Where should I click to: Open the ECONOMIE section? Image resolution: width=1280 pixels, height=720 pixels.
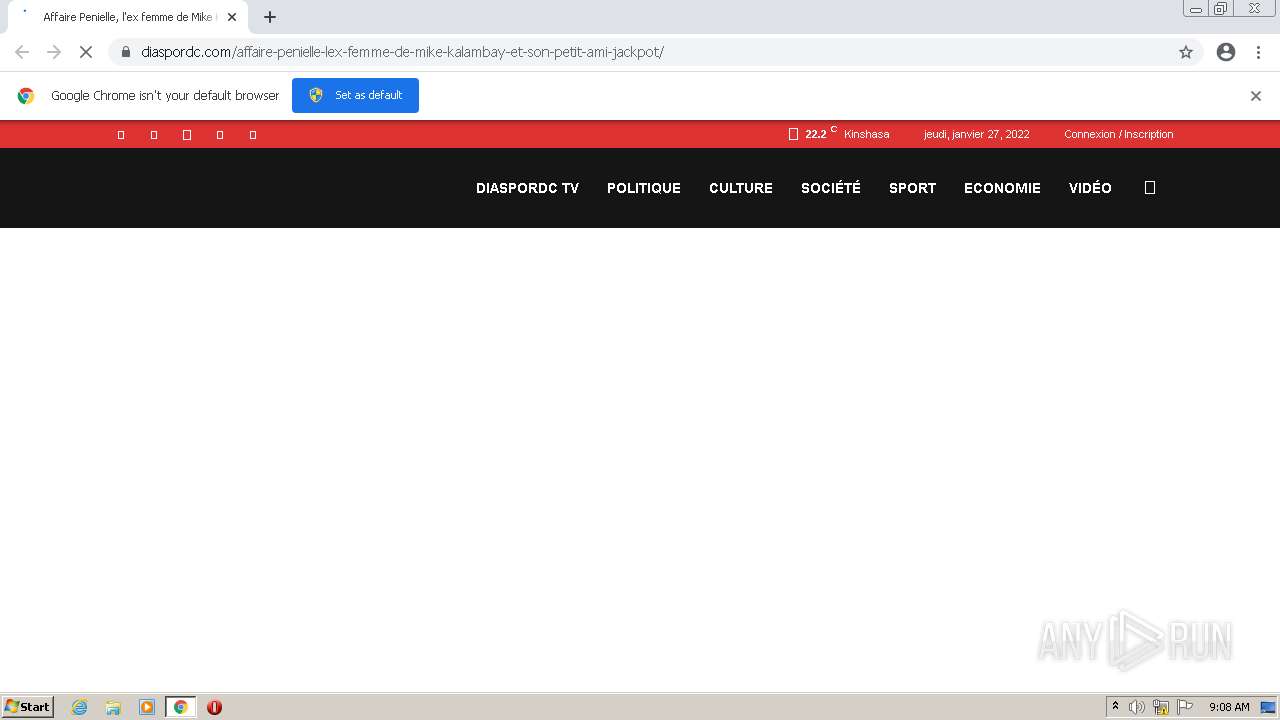point(1002,188)
